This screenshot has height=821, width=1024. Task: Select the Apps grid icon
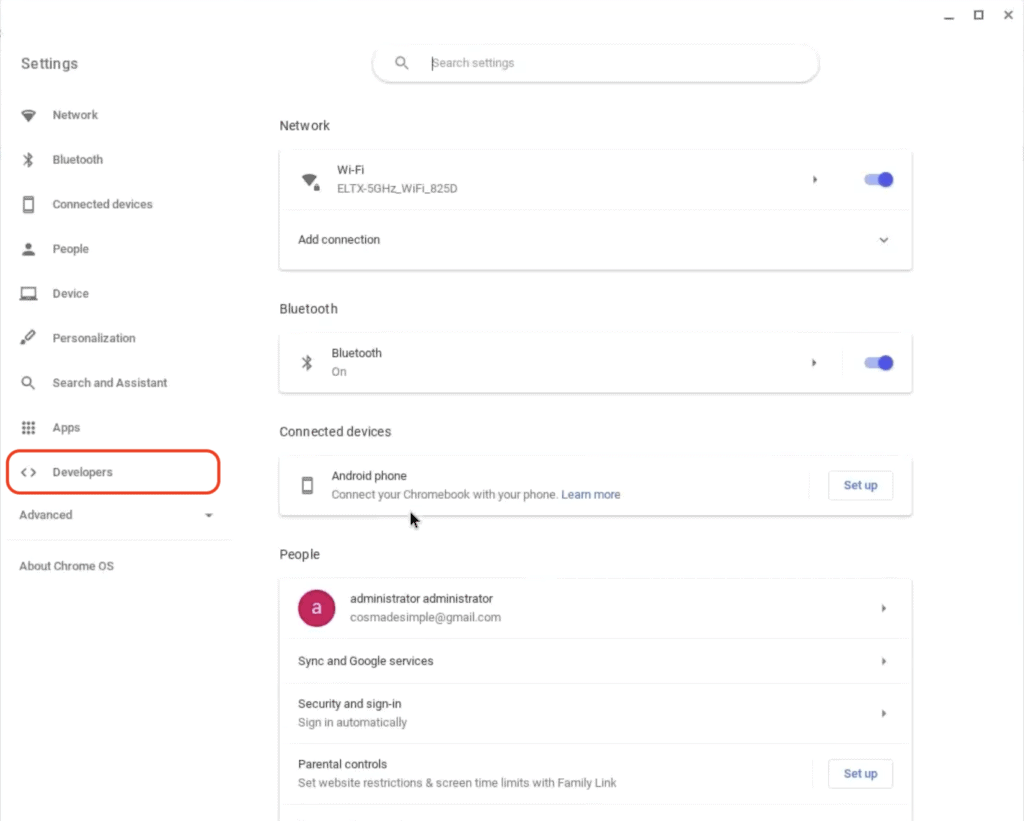point(29,427)
